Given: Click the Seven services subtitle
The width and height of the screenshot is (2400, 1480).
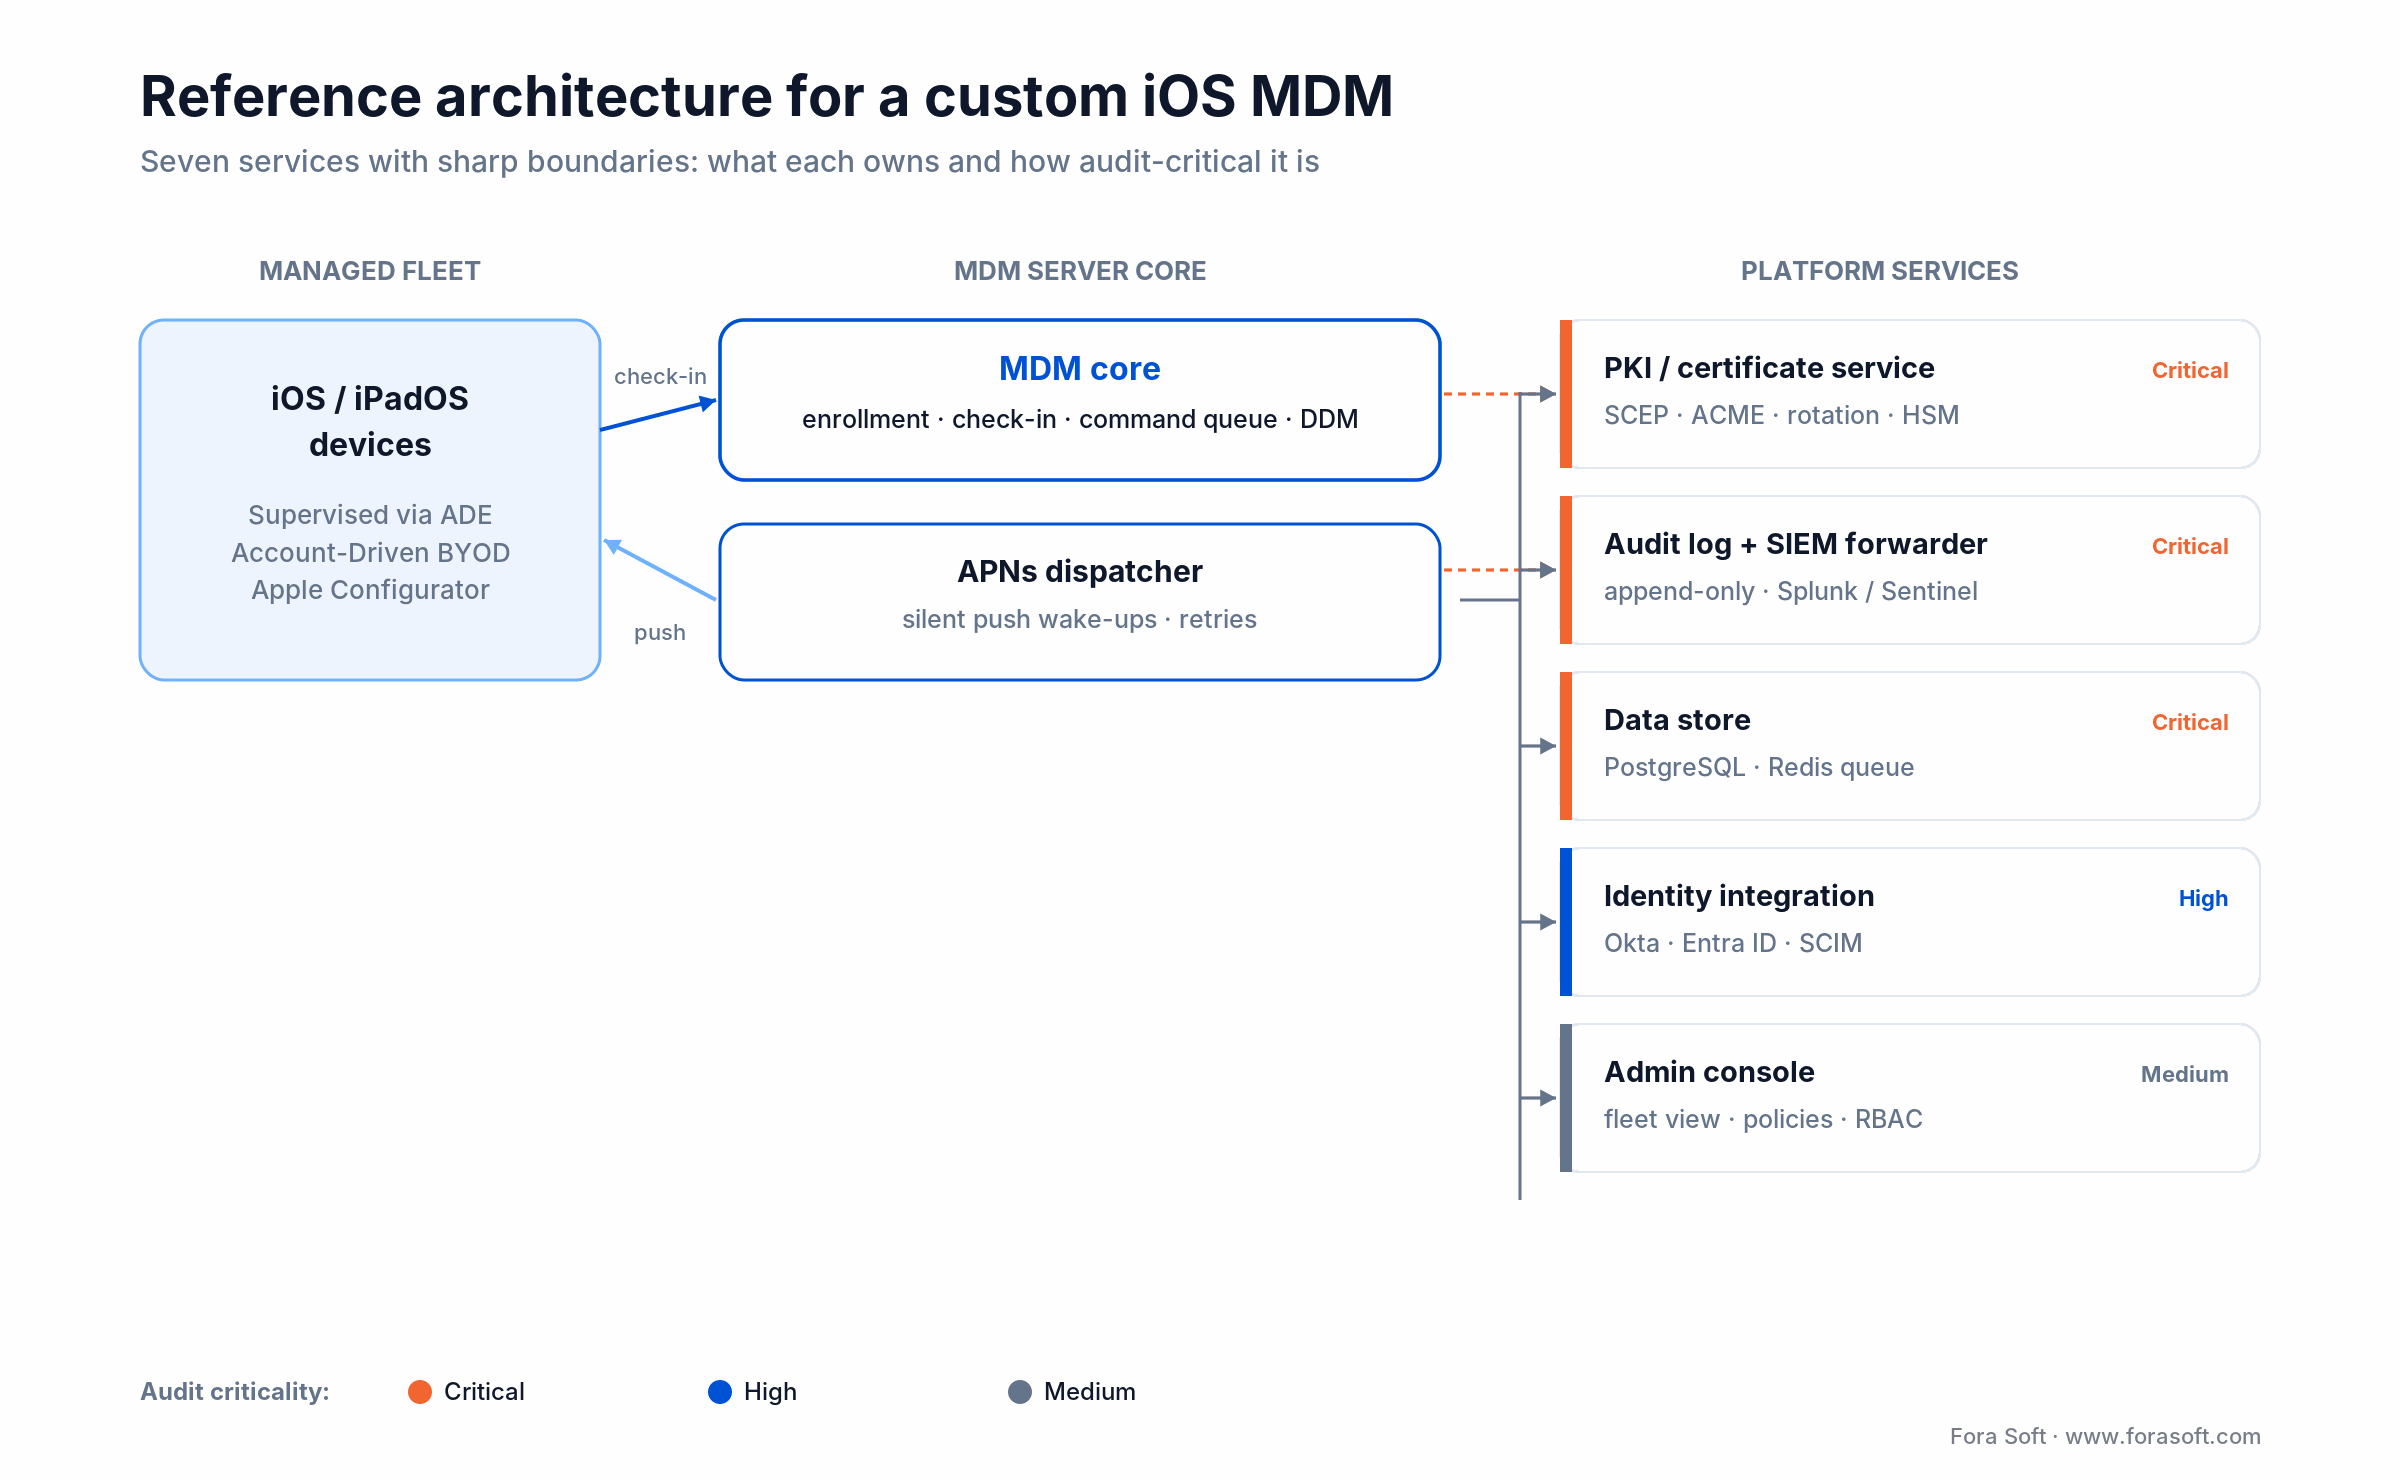Looking at the screenshot, I should 730,162.
